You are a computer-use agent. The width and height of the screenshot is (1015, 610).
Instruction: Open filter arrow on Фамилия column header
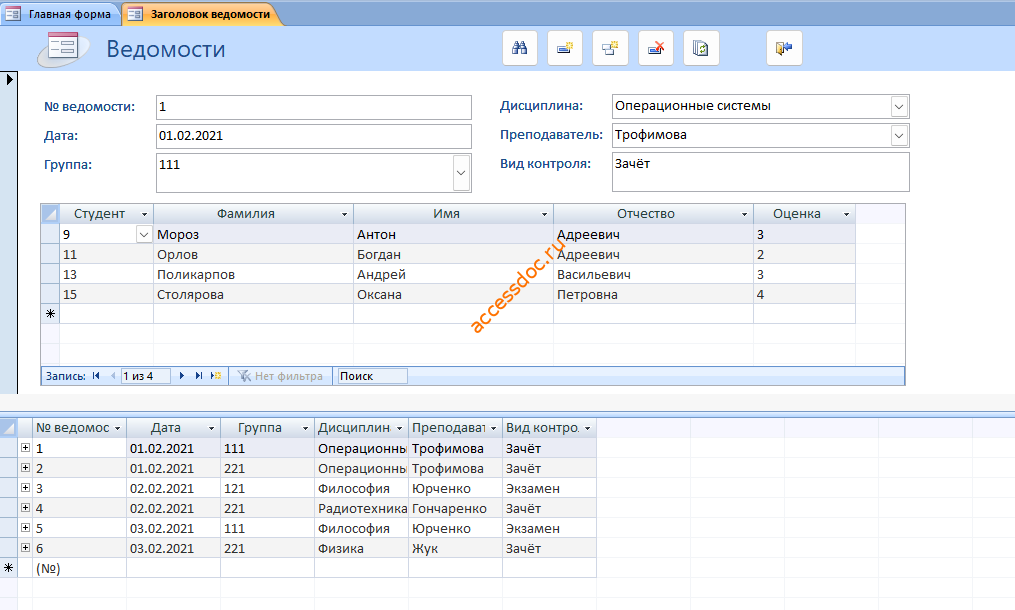344,214
